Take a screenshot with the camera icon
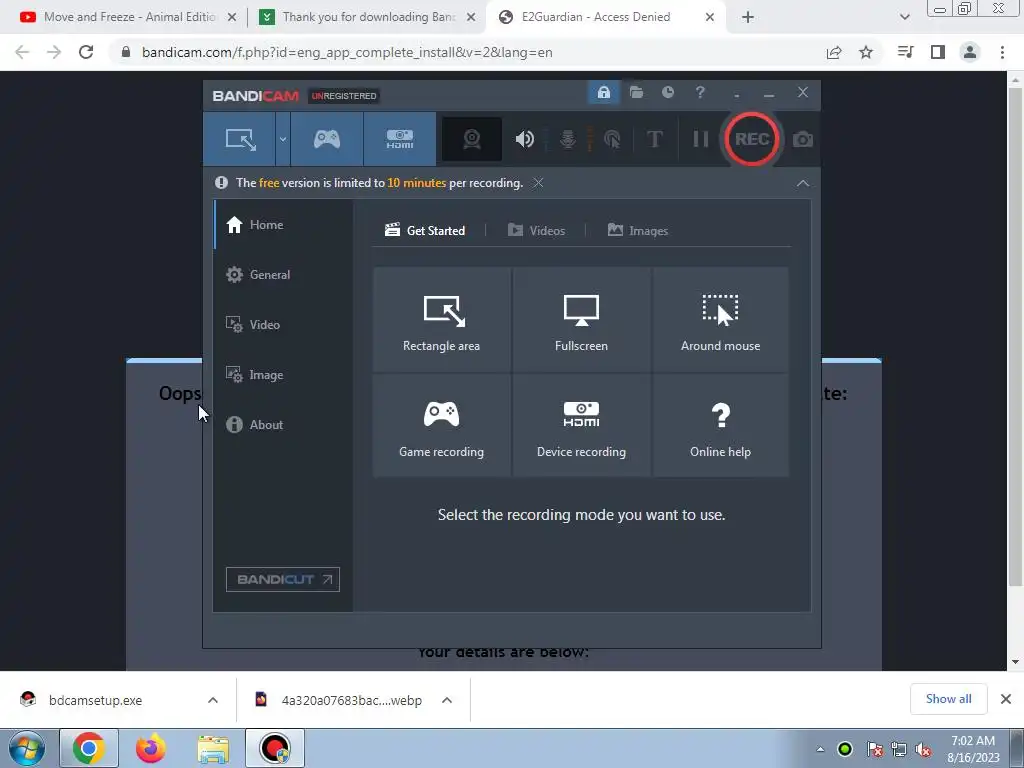This screenshot has height=768, width=1024. coord(803,140)
